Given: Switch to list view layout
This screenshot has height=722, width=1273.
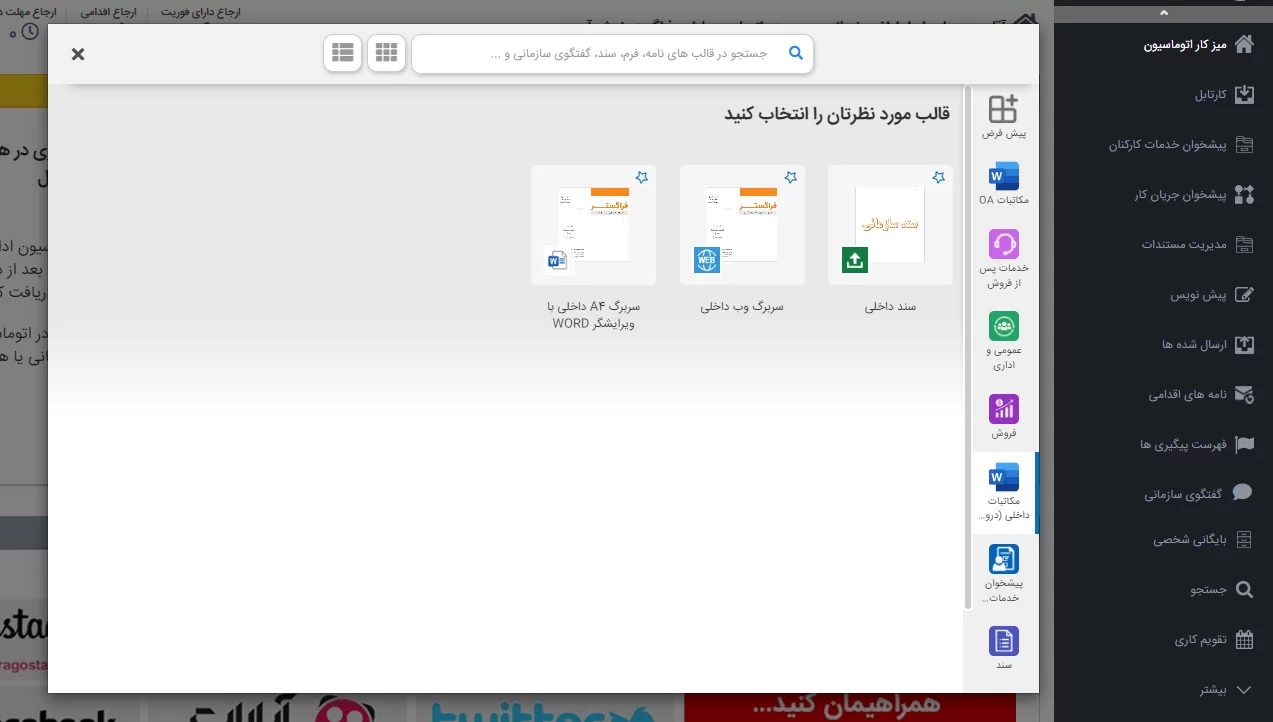Looking at the screenshot, I should [x=342, y=53].
